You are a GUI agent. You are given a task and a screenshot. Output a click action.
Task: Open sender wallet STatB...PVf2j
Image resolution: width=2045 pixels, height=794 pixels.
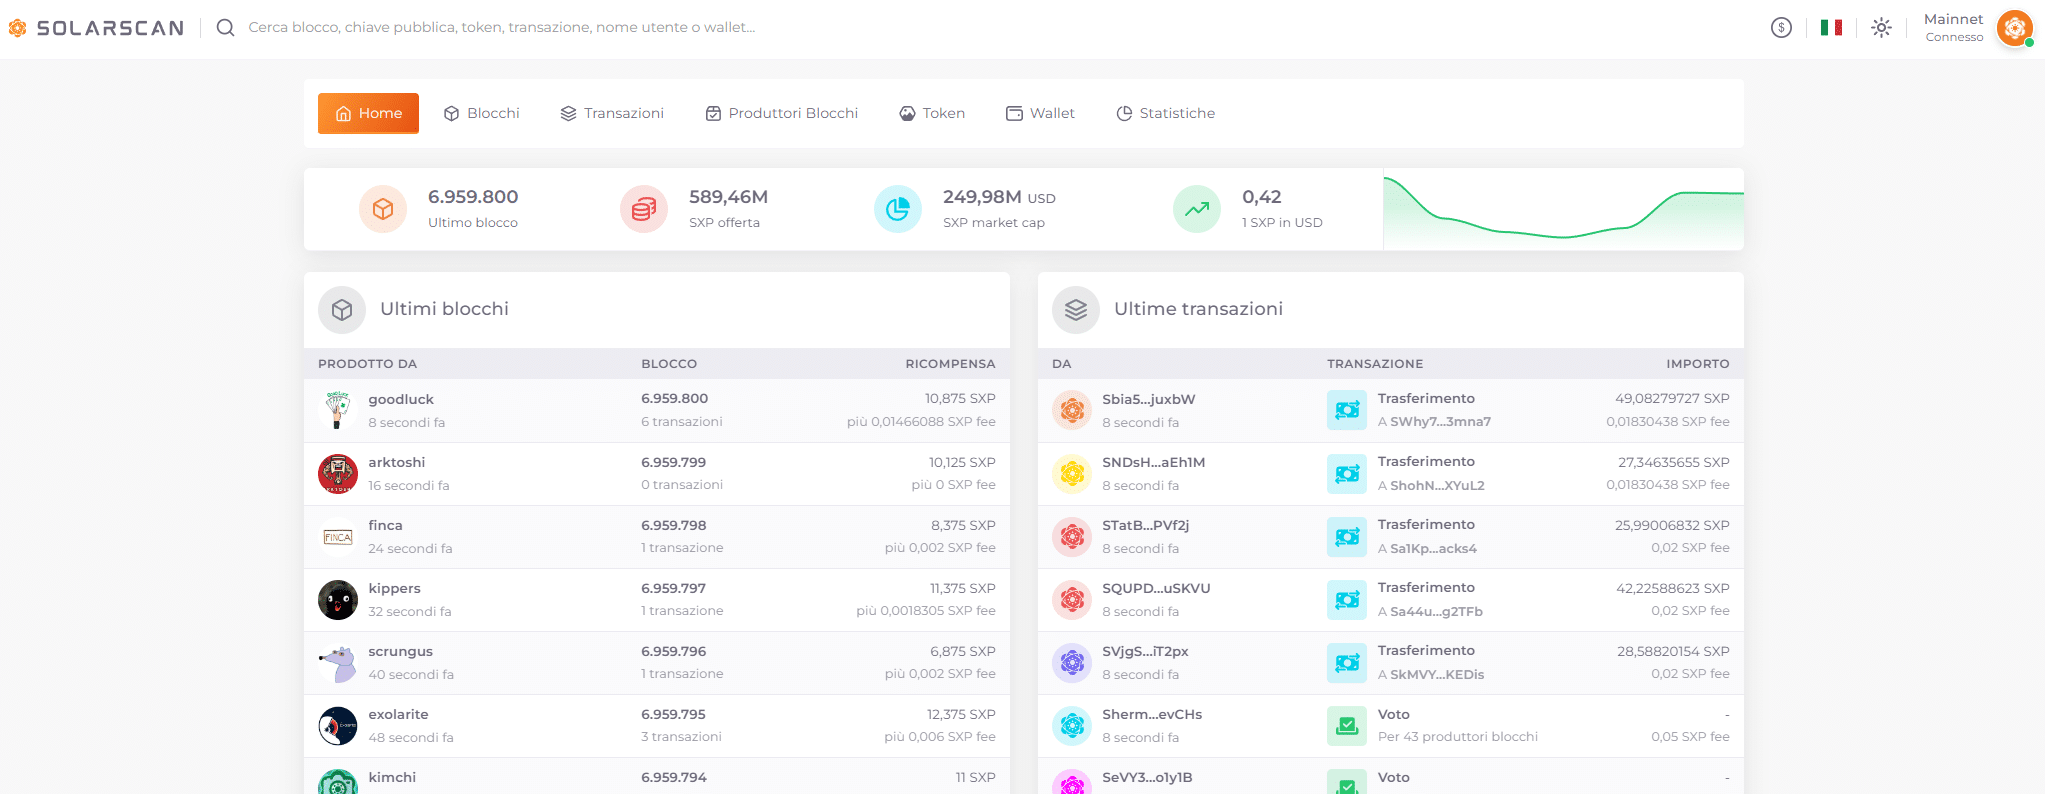(1146, 525)
